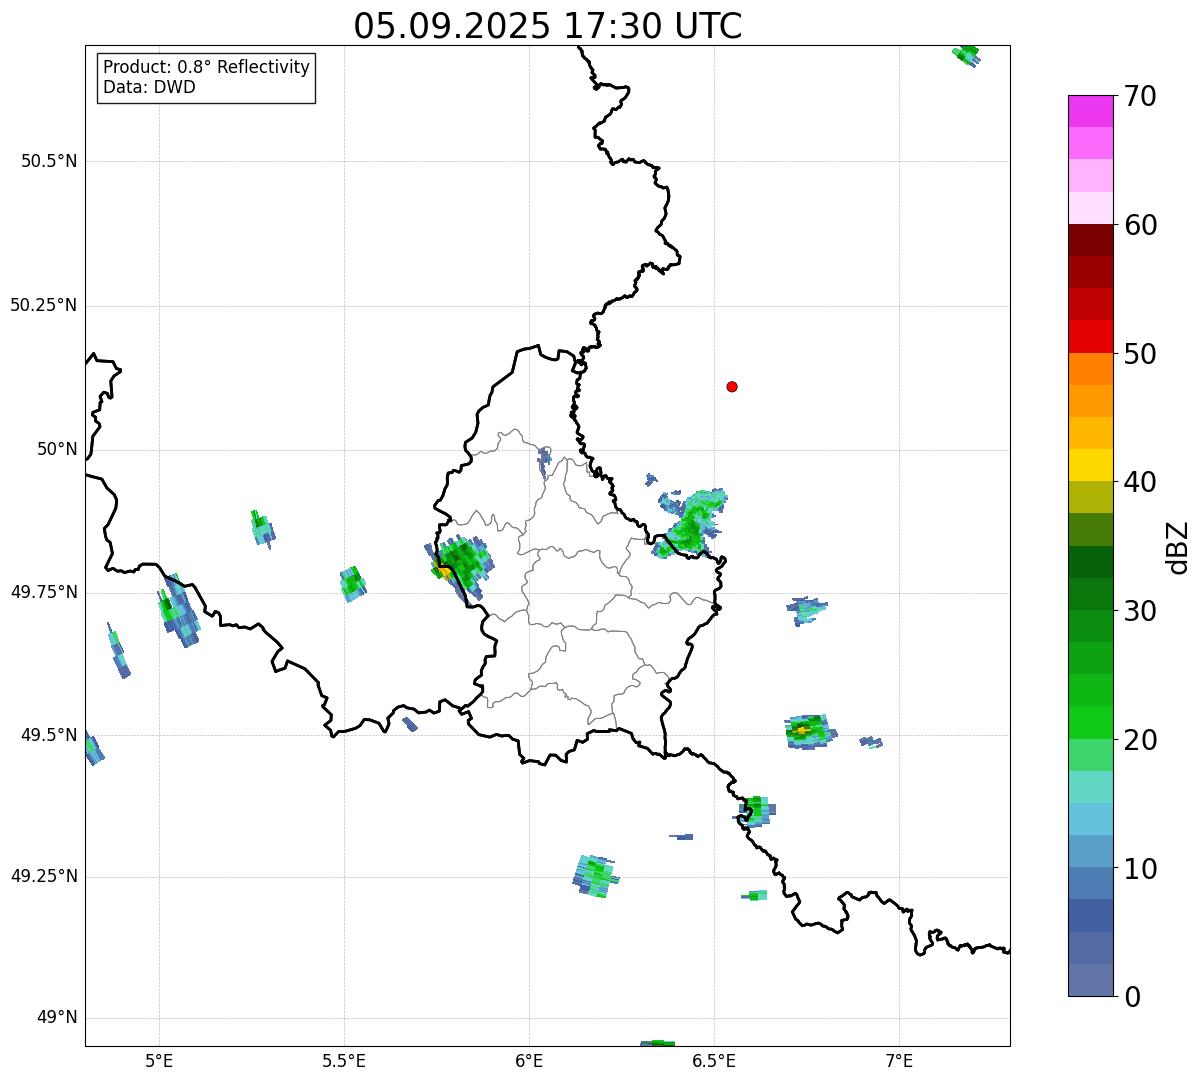Click the Product: 0.8° Reflectivity text
Image resolution: width=1202 pixels, height=1081 pixels.
pos(206,67)
